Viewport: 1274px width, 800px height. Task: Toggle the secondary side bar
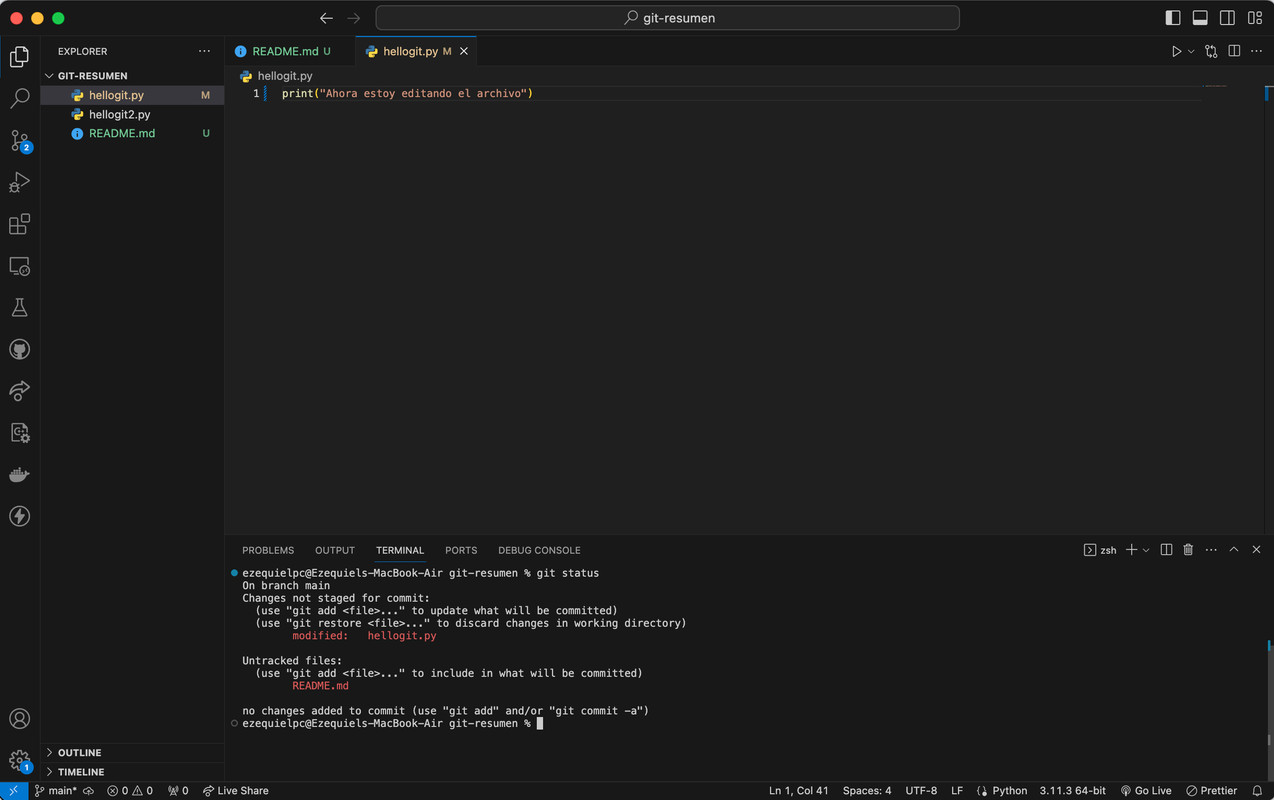tap(1227, 18)
